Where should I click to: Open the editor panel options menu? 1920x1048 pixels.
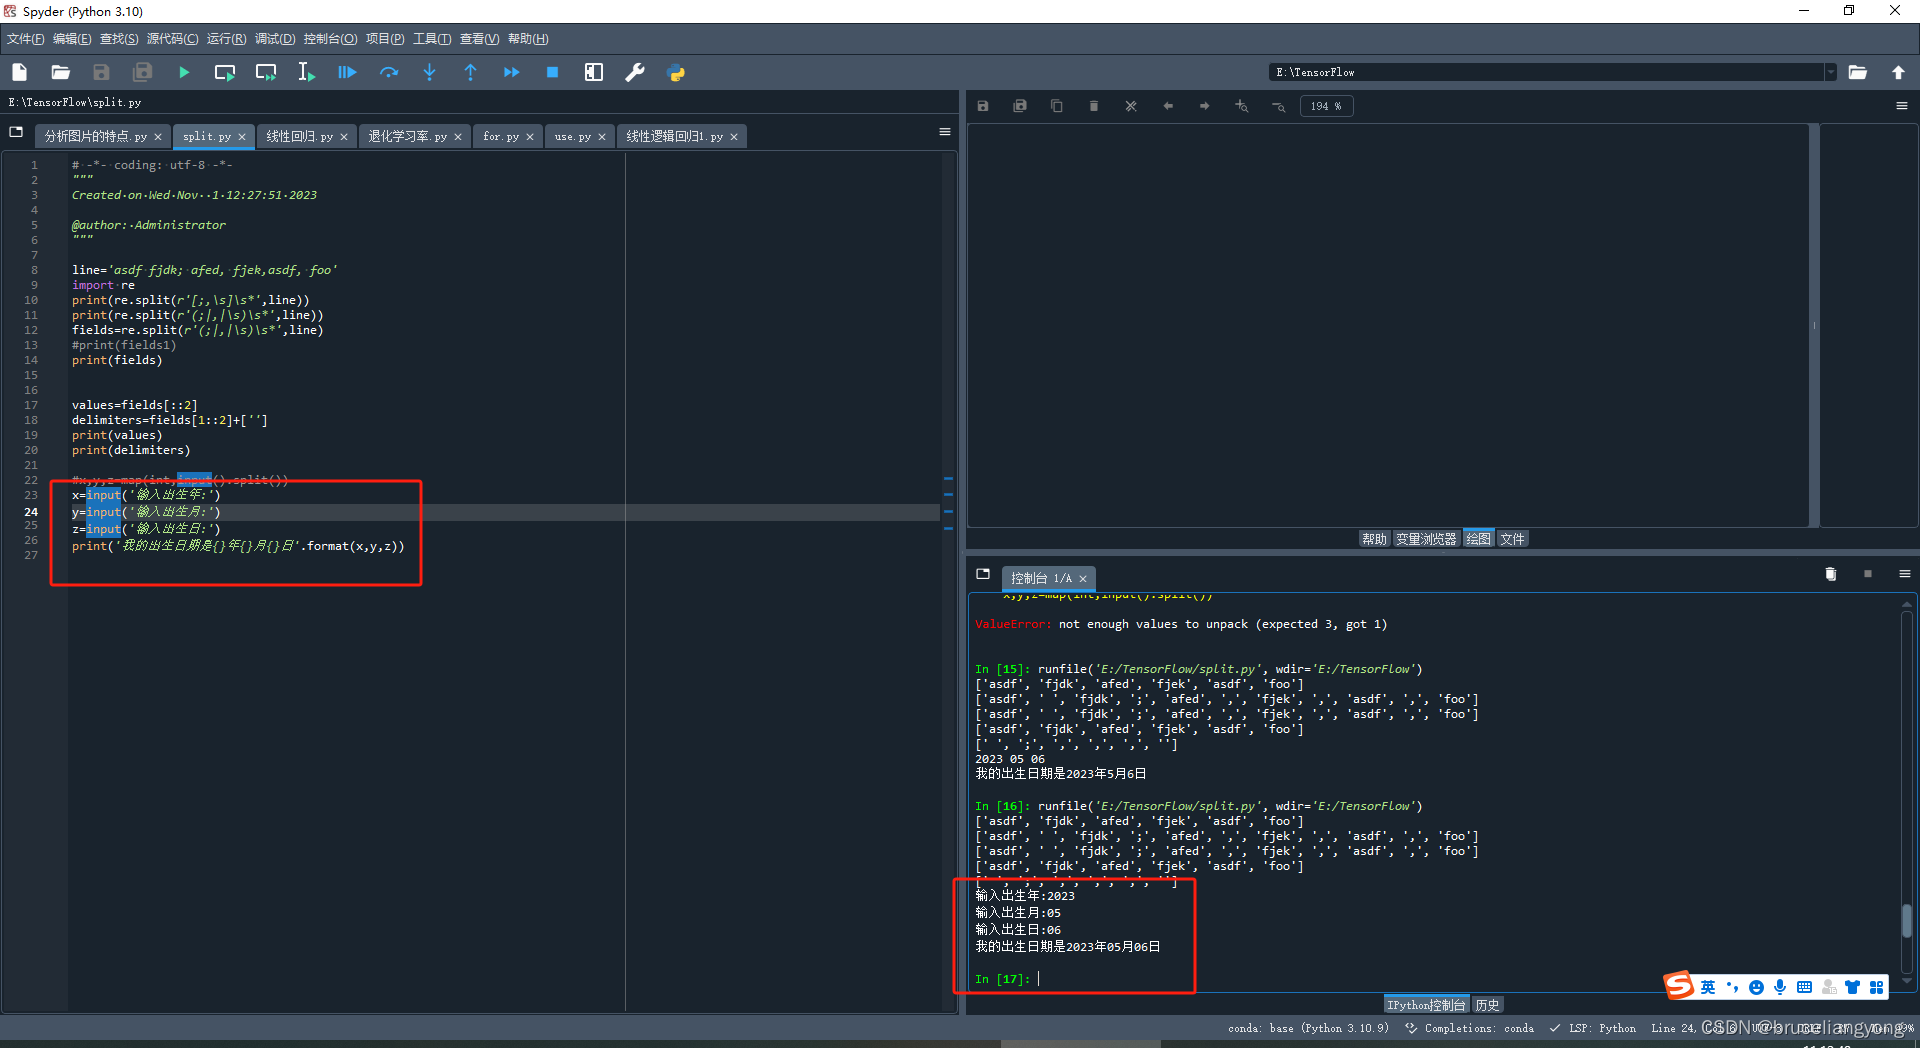click(944, 131)
